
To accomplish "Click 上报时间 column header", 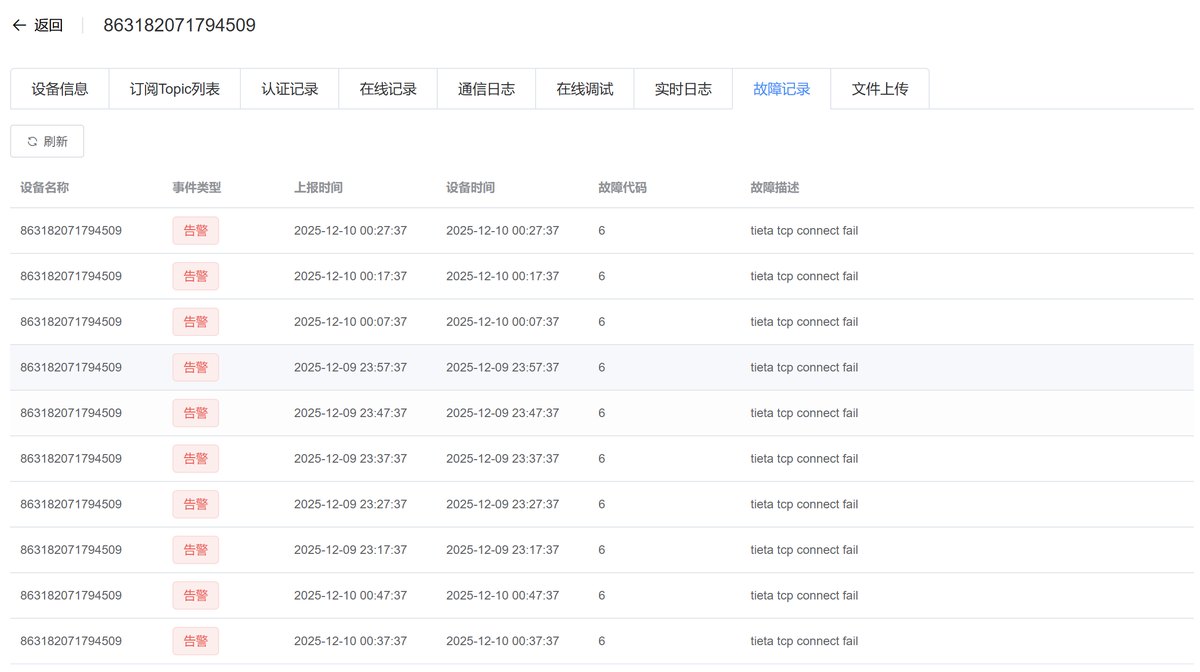I will pos(318,188).
